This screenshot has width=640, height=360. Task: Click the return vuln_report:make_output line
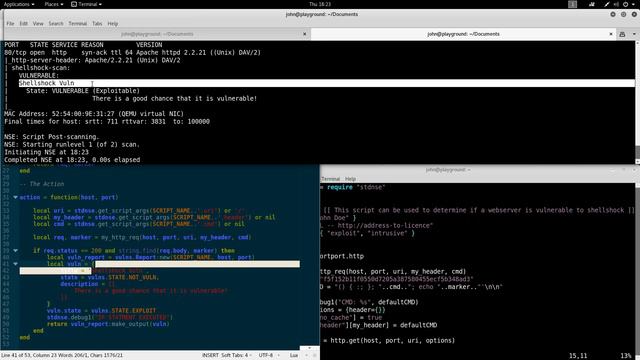coord(108,324)
